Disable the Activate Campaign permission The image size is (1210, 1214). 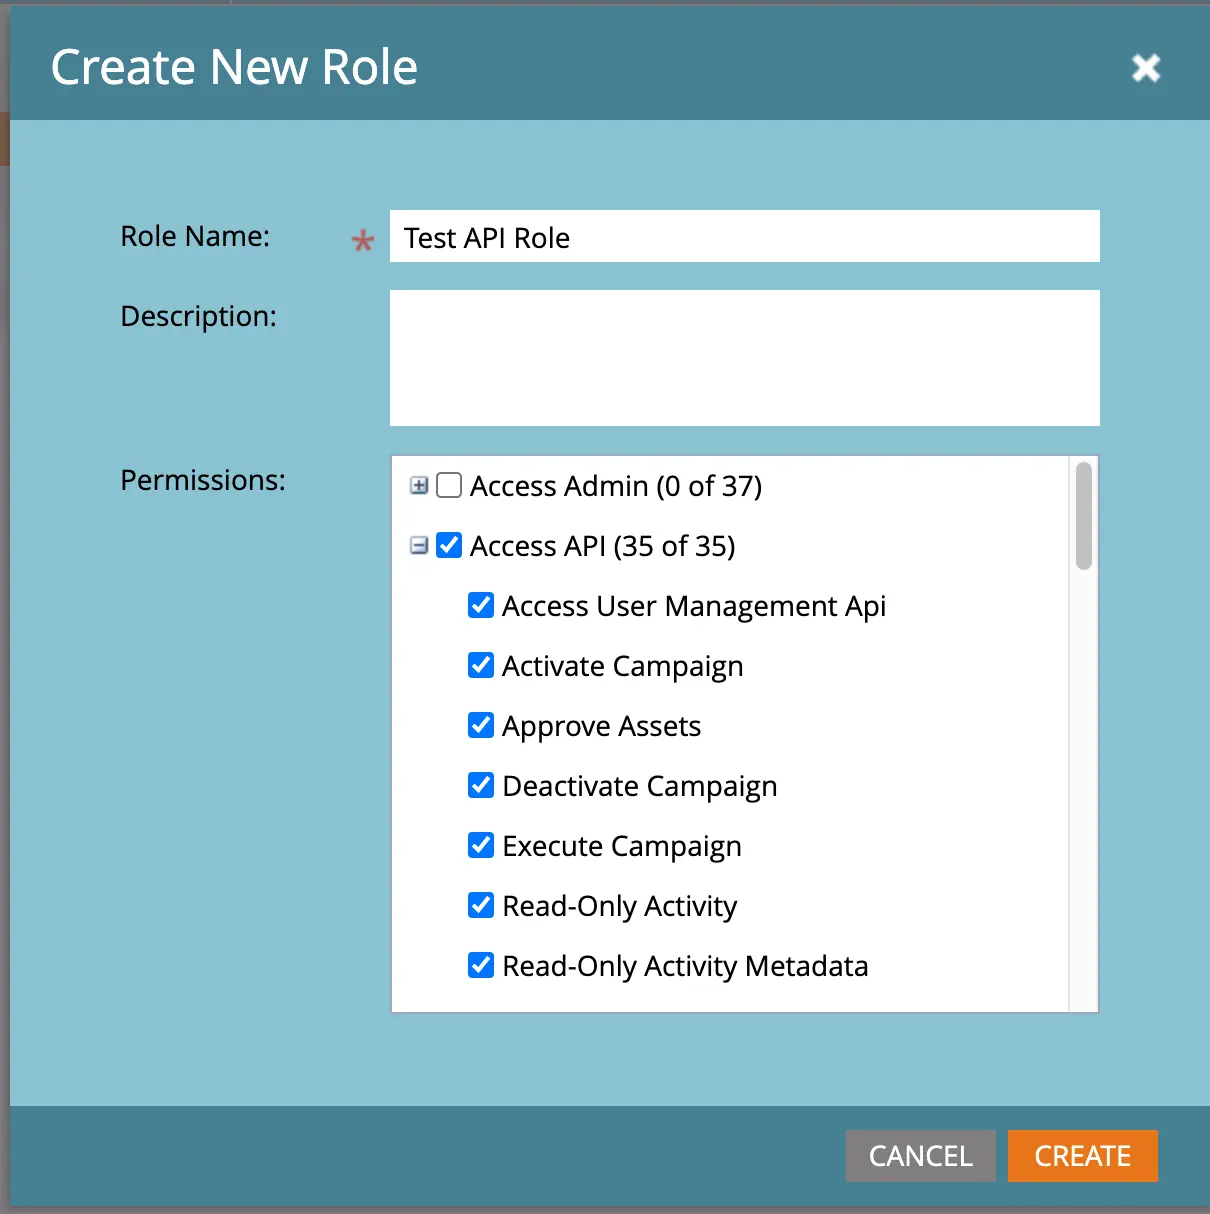pyautogui.click(x=481, y=666)
